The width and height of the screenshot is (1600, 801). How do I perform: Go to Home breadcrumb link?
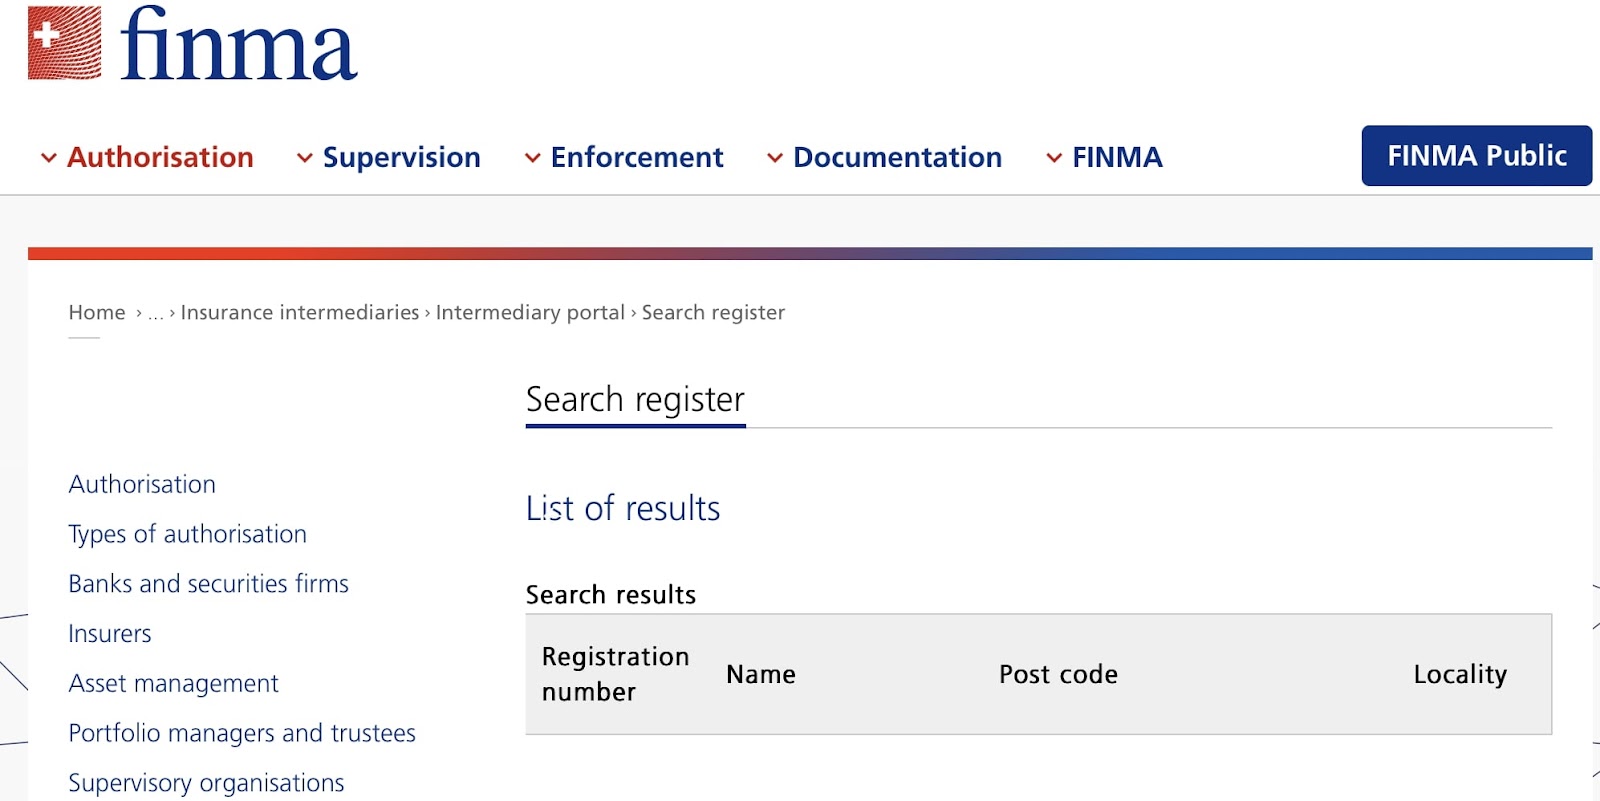click(97, 312)
